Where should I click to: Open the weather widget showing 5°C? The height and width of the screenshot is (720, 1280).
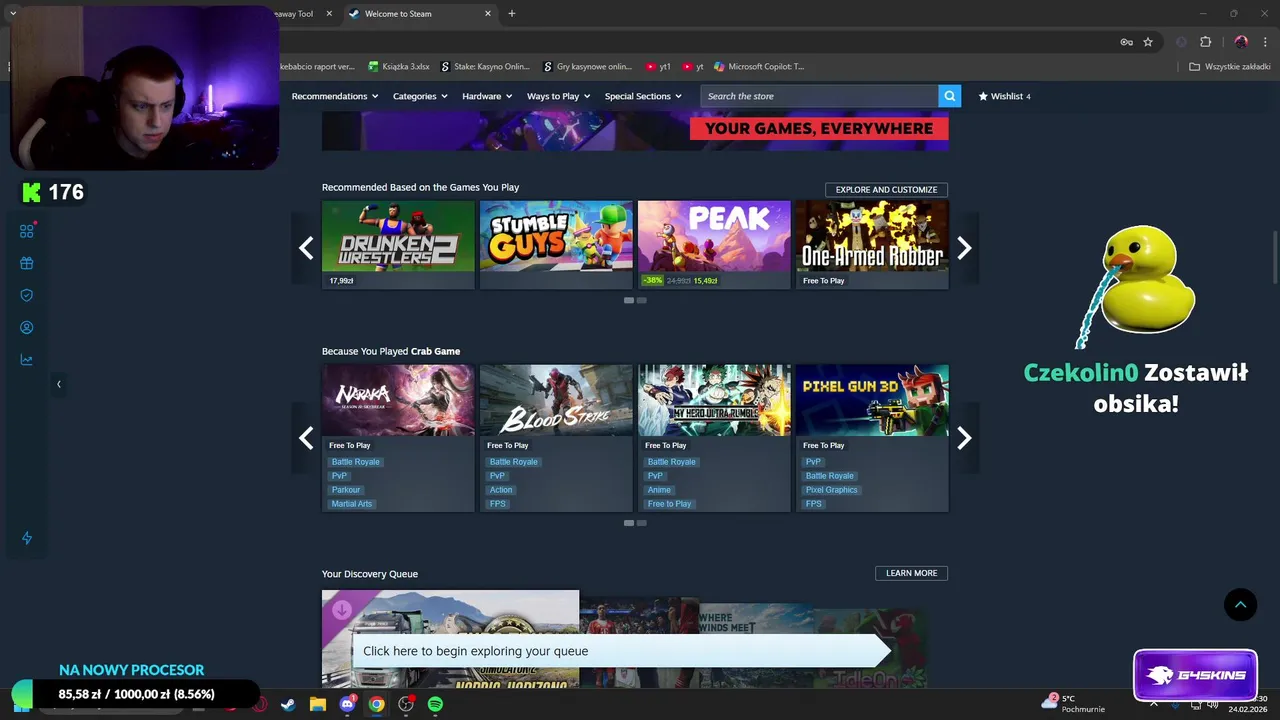click(x=1073, y=703)
